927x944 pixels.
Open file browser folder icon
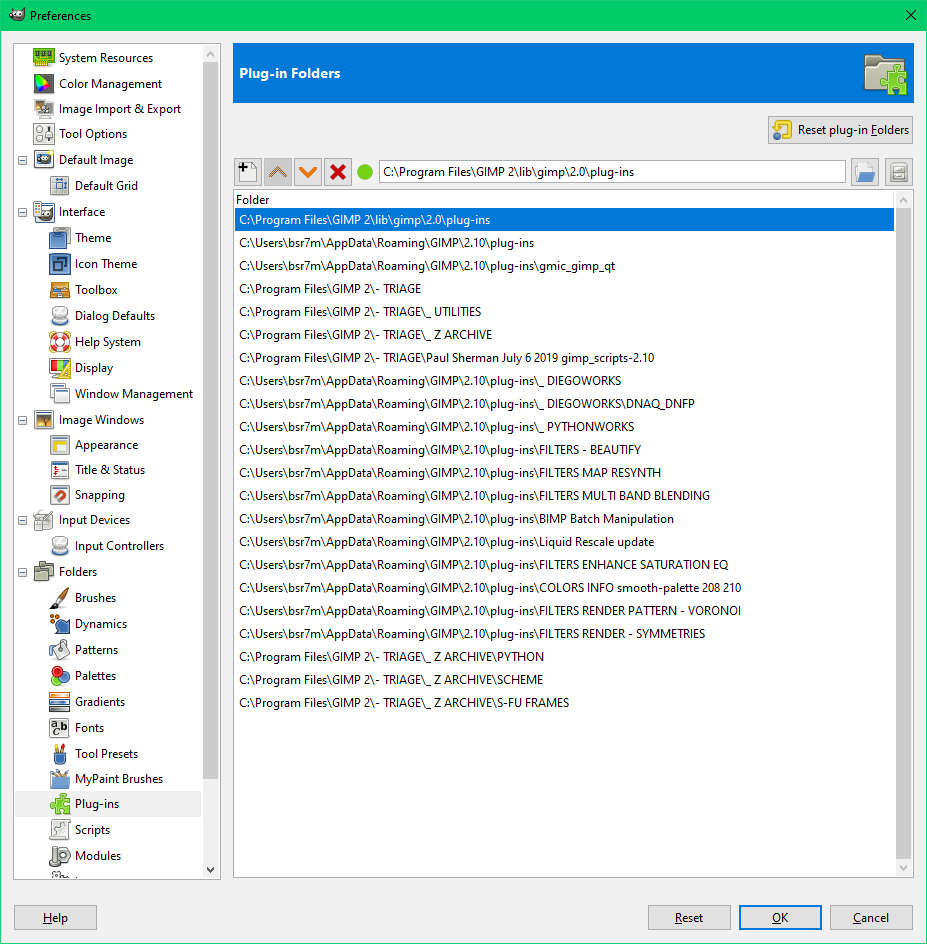865,172
